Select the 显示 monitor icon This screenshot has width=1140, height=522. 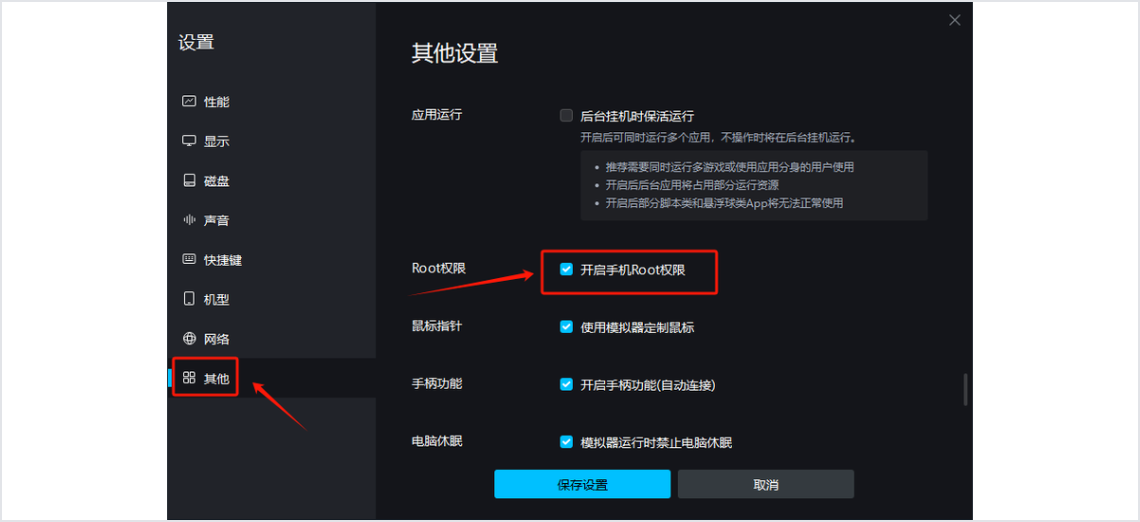pos(189,141)
